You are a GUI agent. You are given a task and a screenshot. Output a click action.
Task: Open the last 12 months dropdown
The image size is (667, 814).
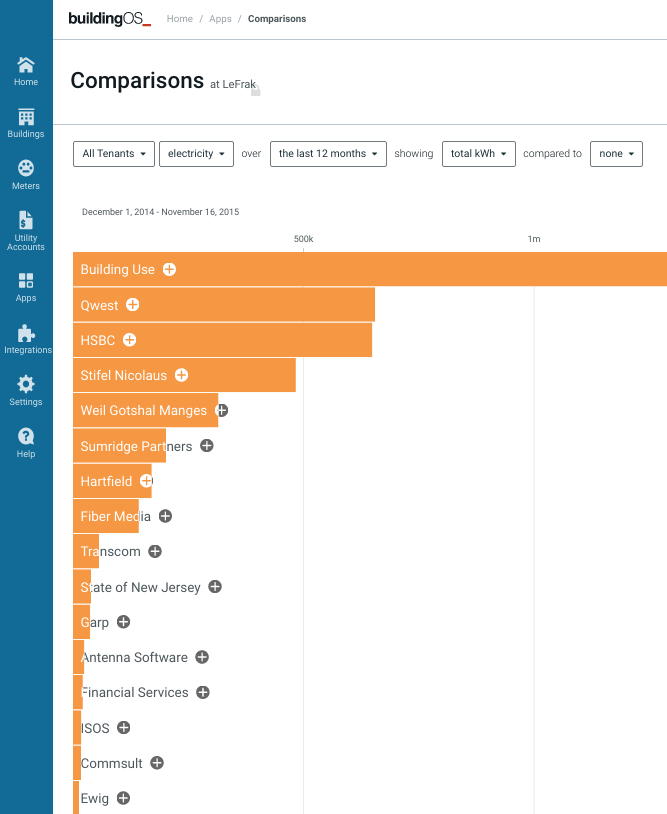pyautogui.click(x=328, y=154)
